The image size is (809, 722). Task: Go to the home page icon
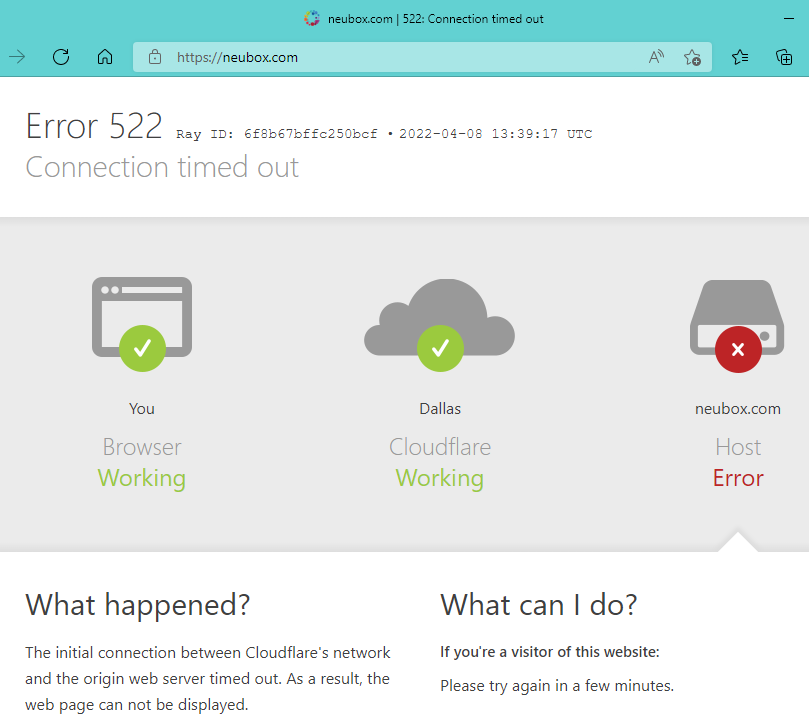click(105, 57)
